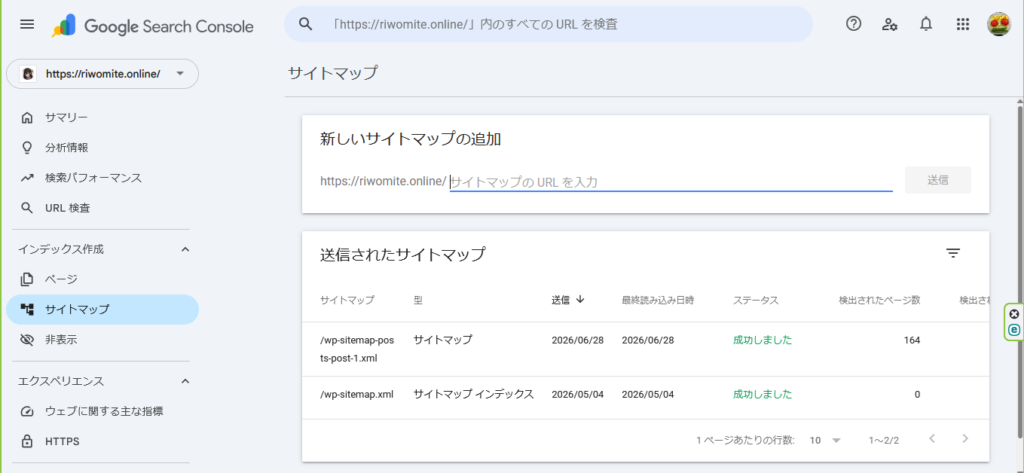Click discovered pages value 164

(x=912, y=340)
